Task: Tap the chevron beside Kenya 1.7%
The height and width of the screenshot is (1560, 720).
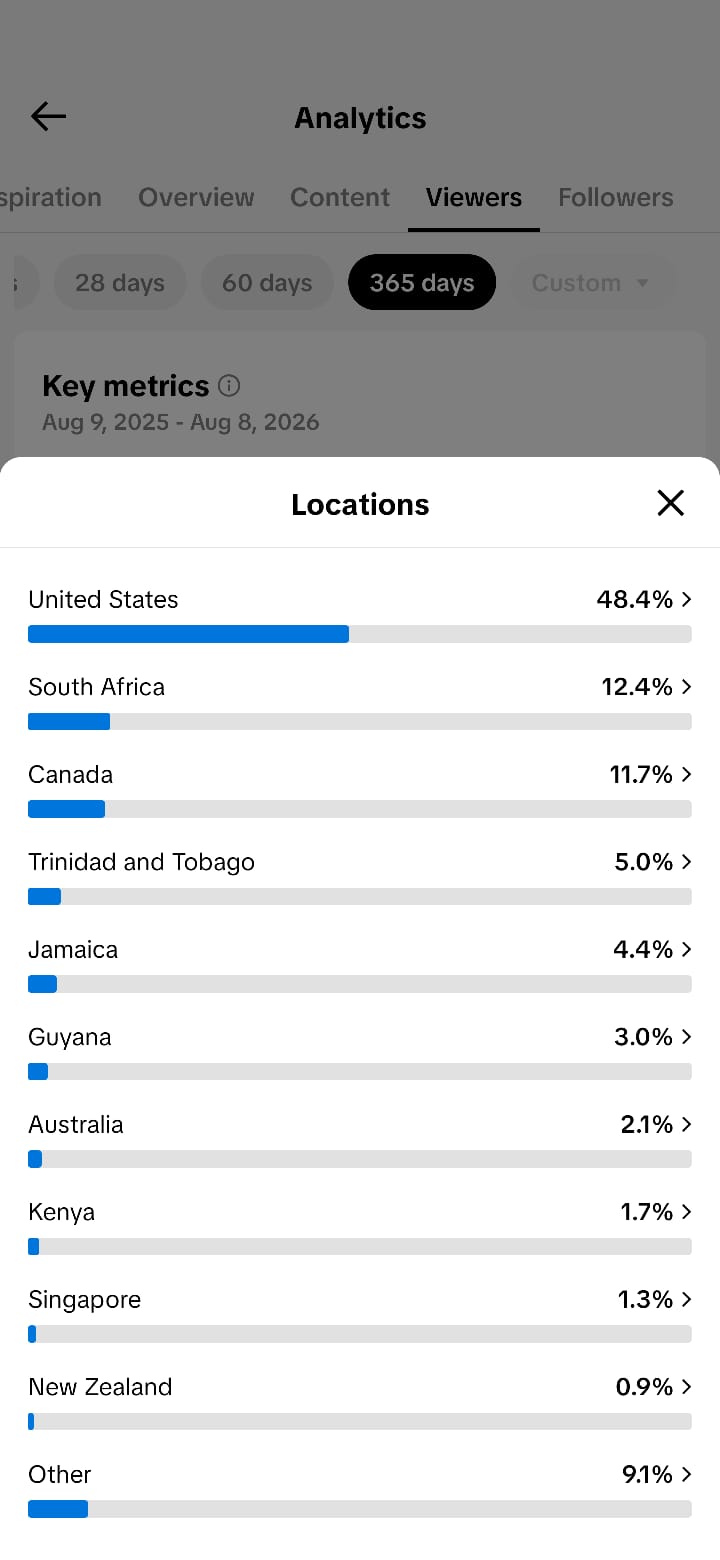Action: point(686,1212)
